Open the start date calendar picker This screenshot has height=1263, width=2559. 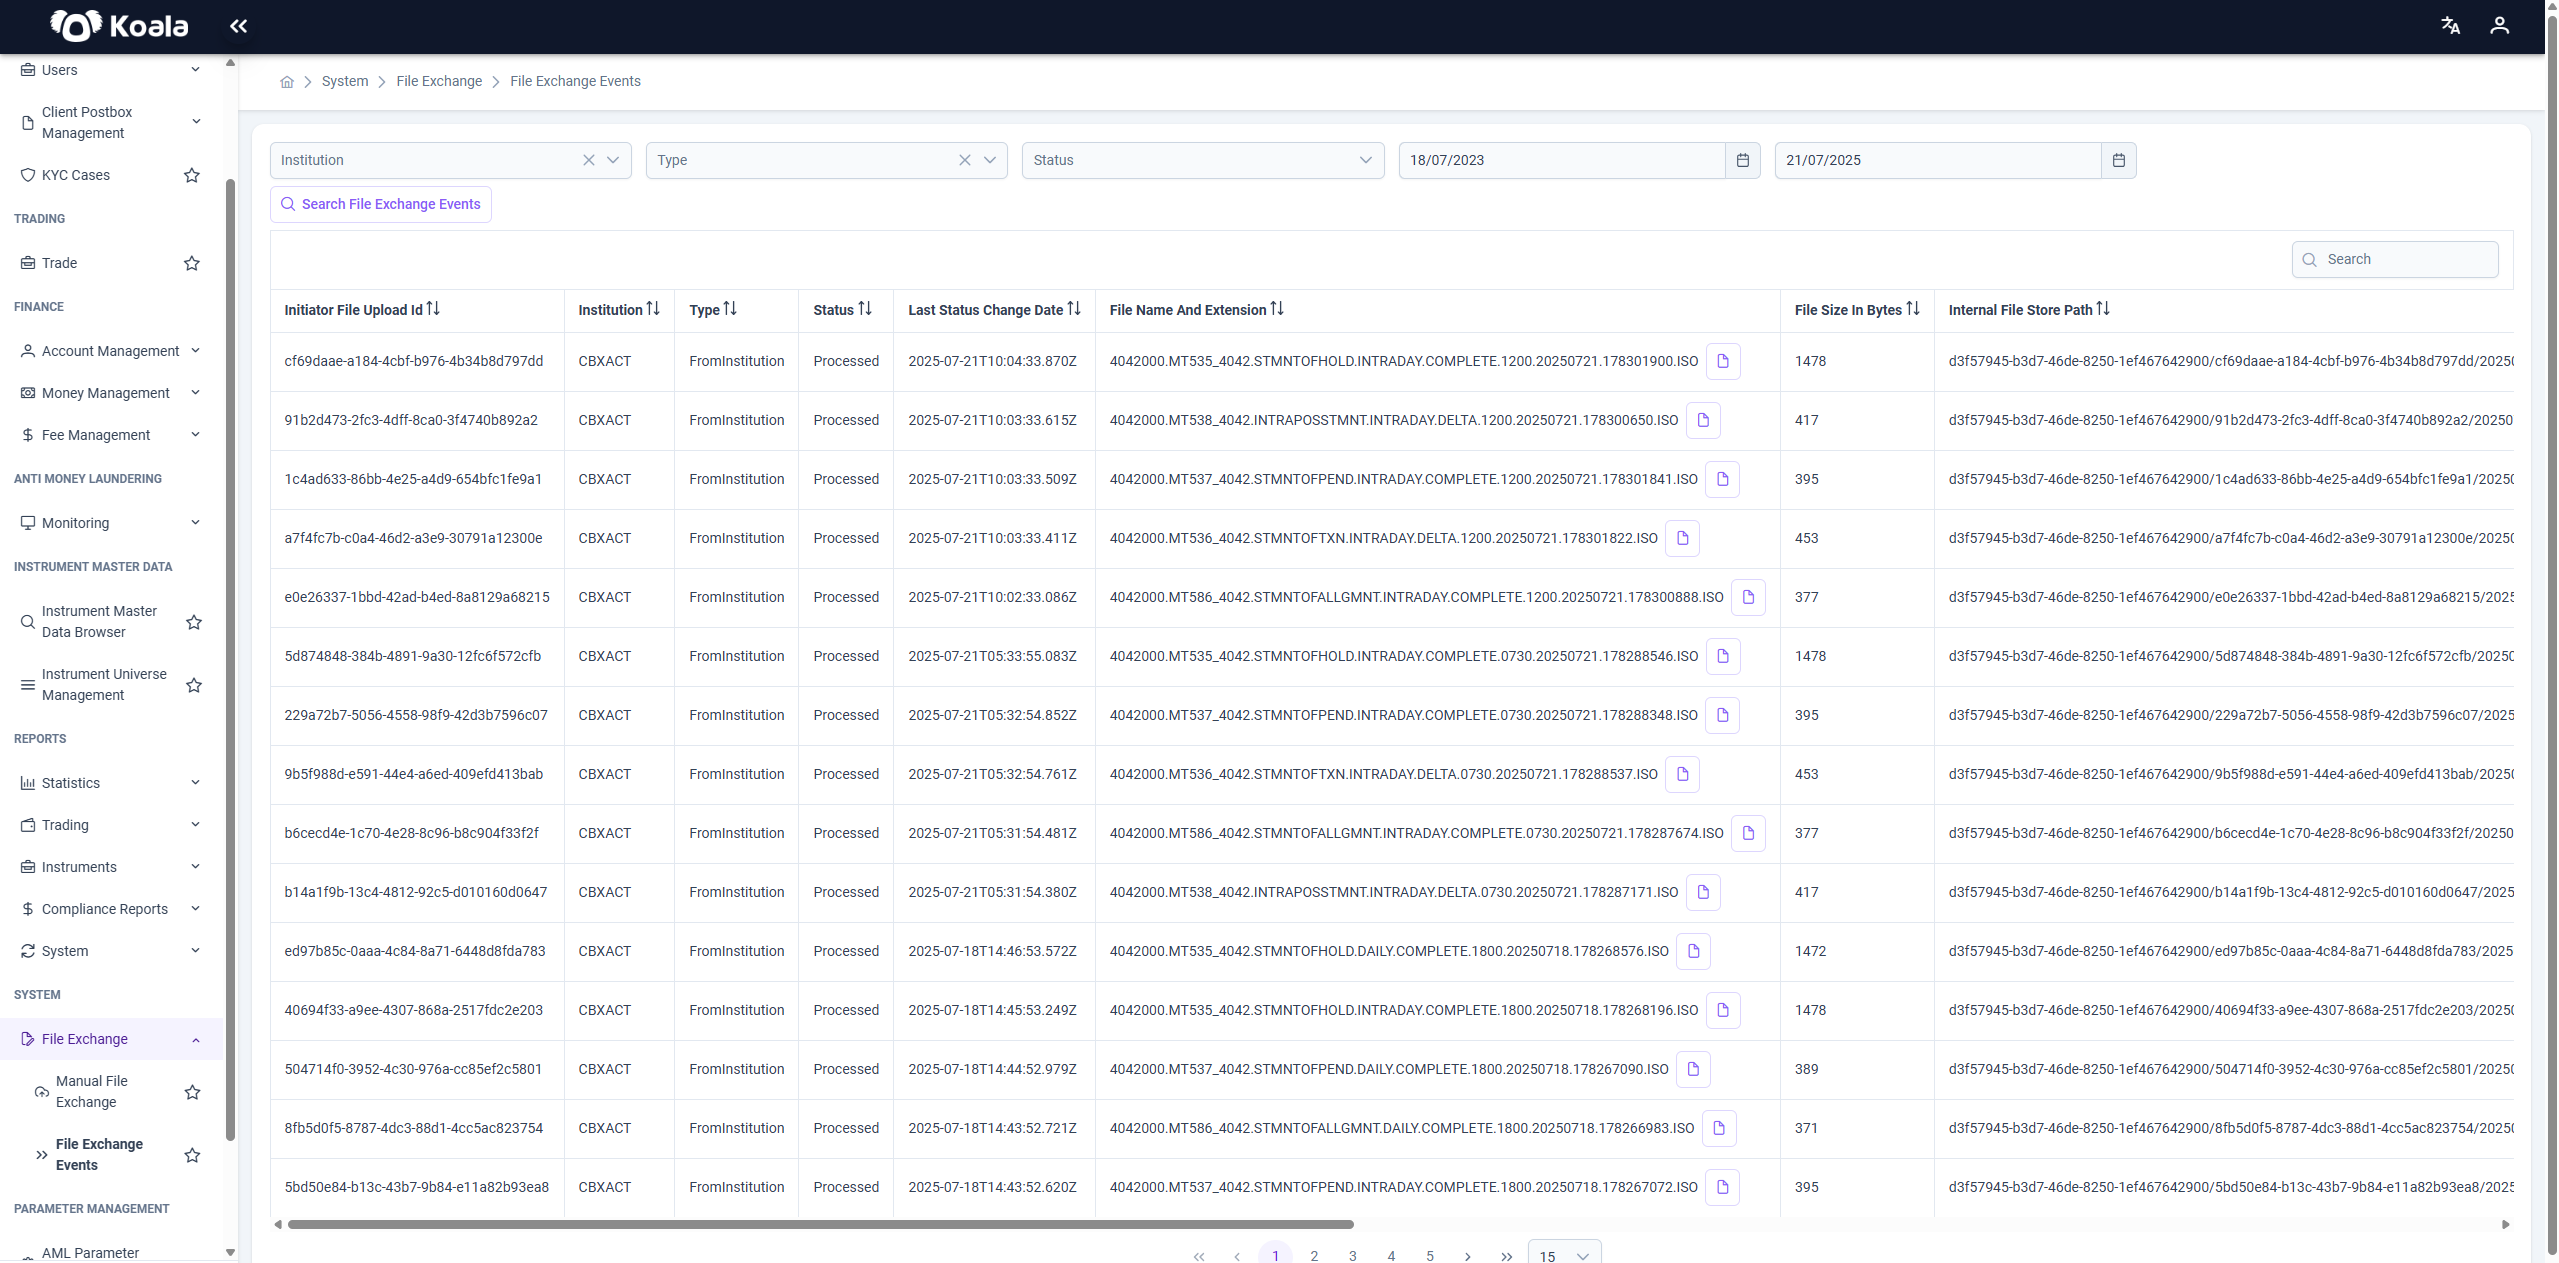click(1742, 160)
